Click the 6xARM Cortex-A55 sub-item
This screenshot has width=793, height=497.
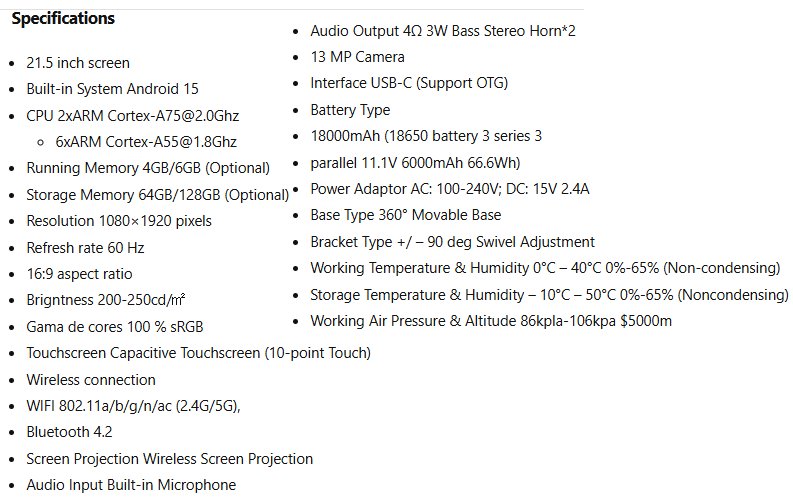146,142
